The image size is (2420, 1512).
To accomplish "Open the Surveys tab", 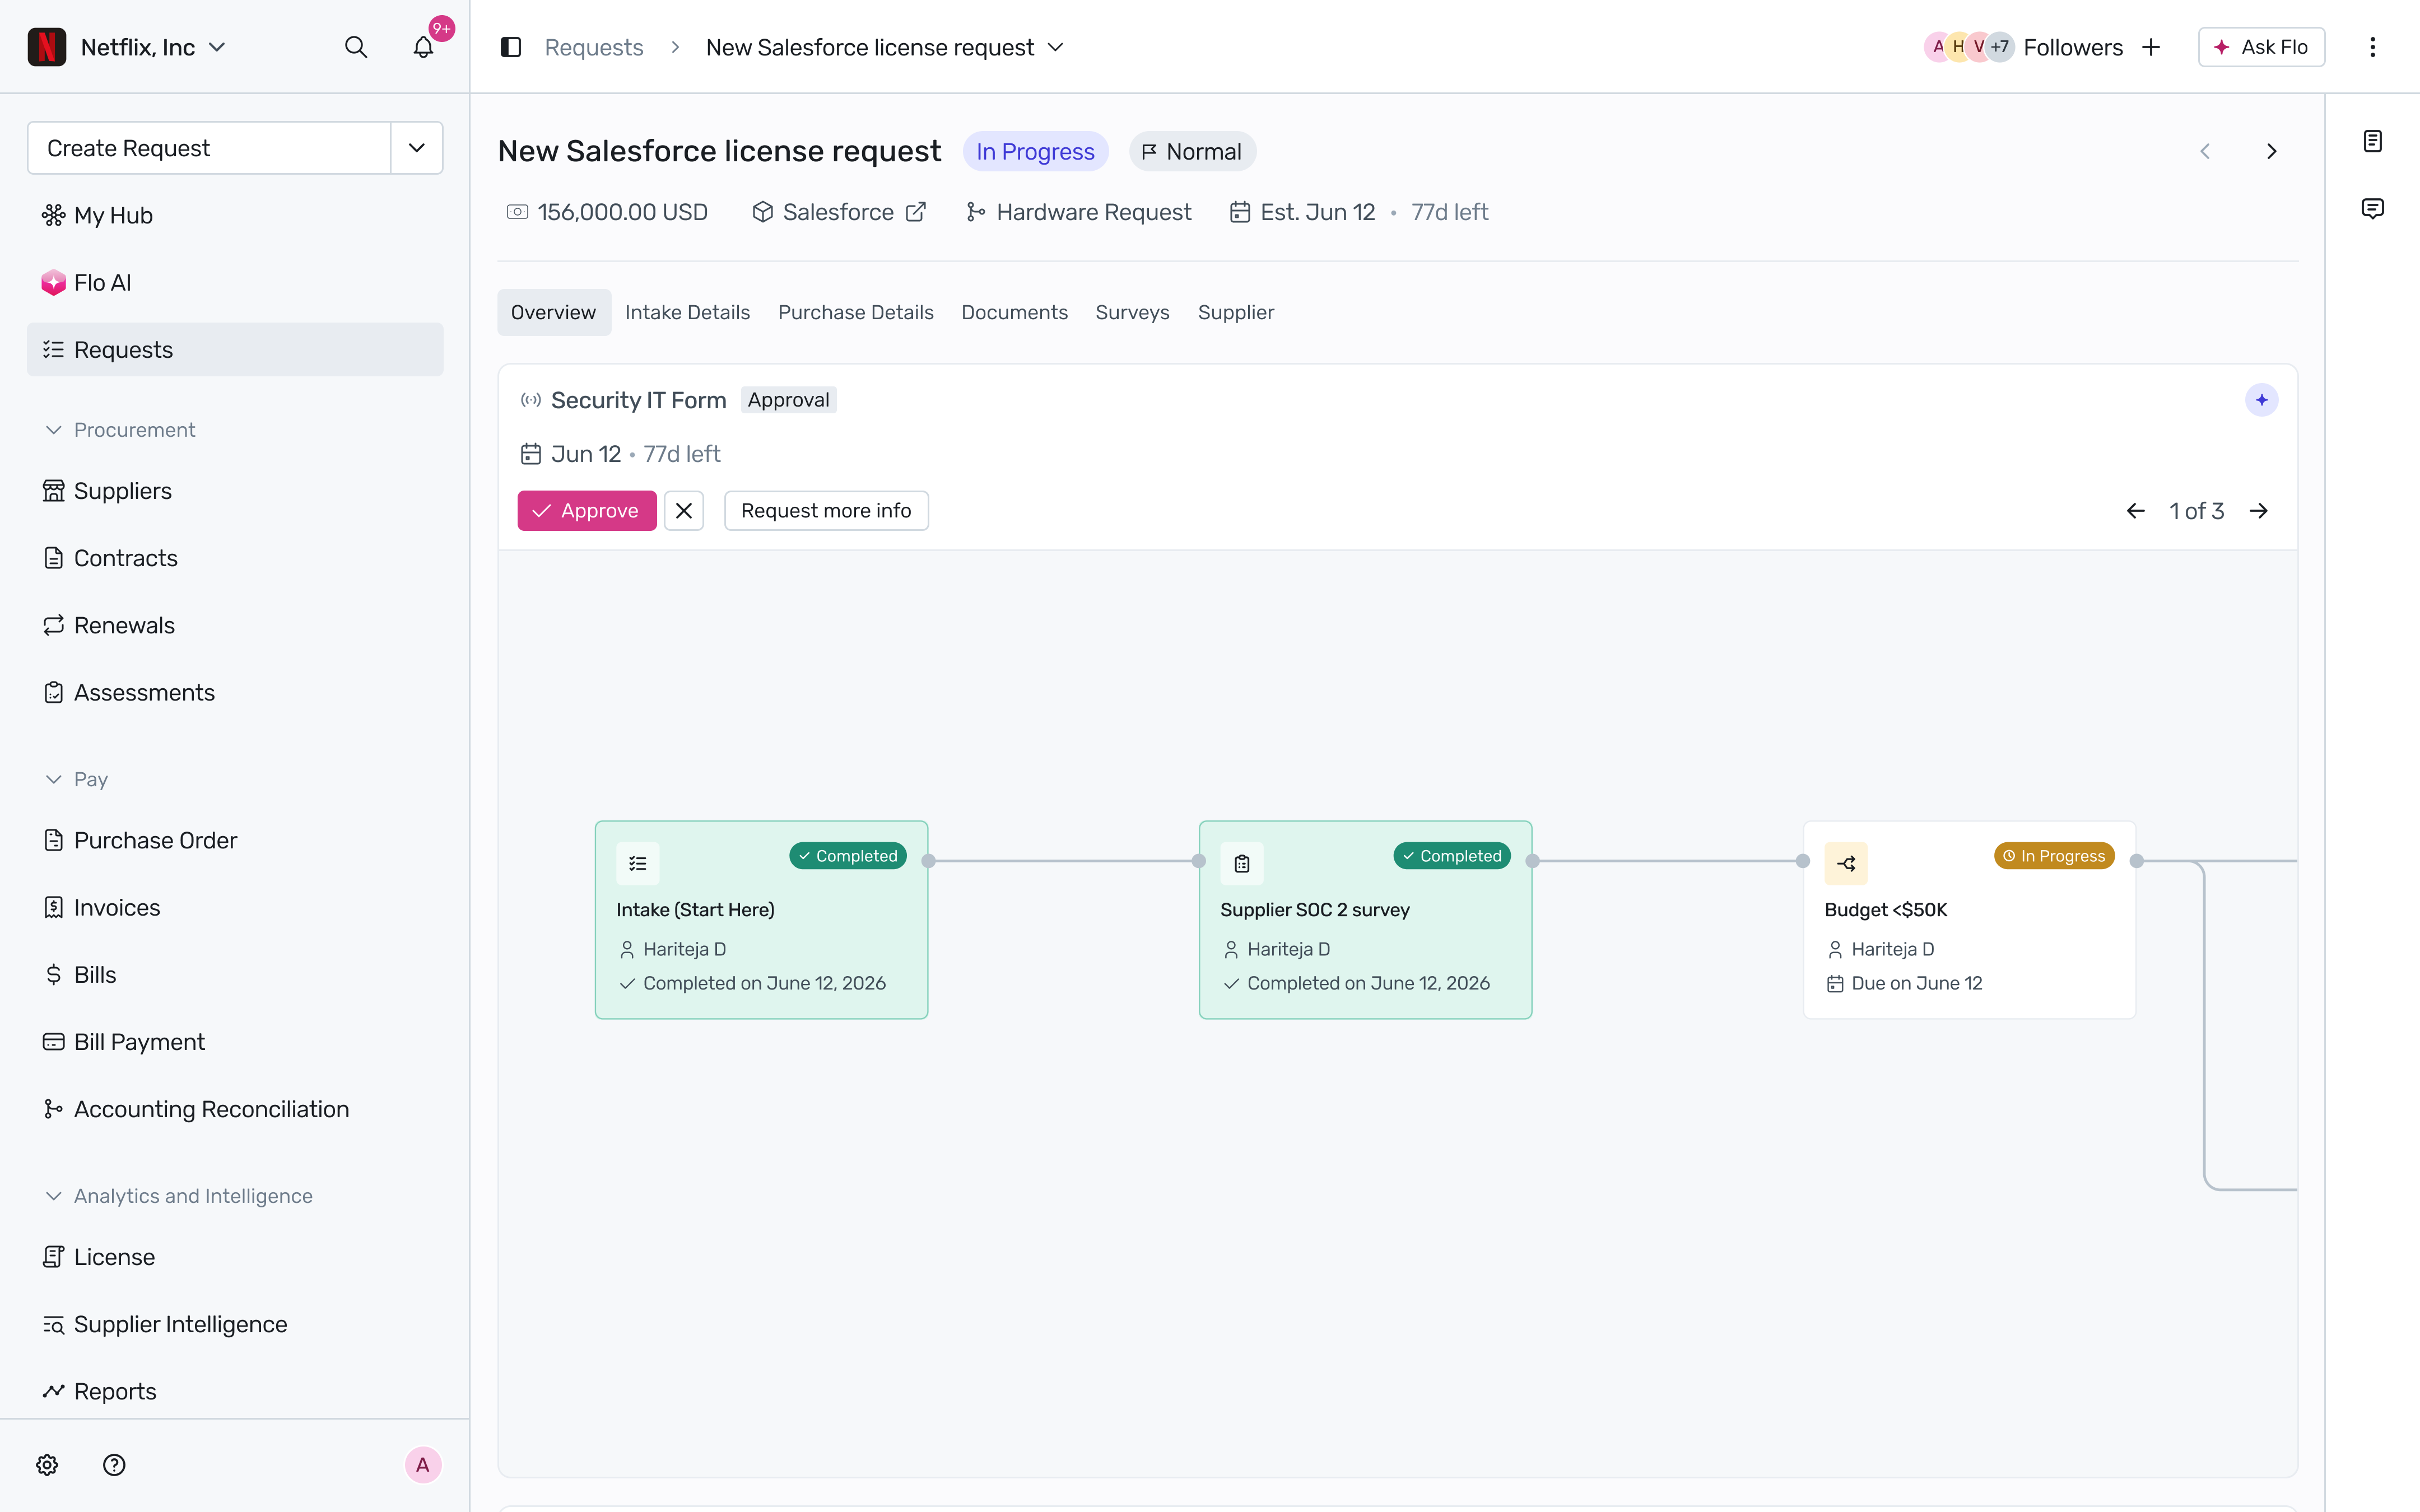I will 1132,313.
